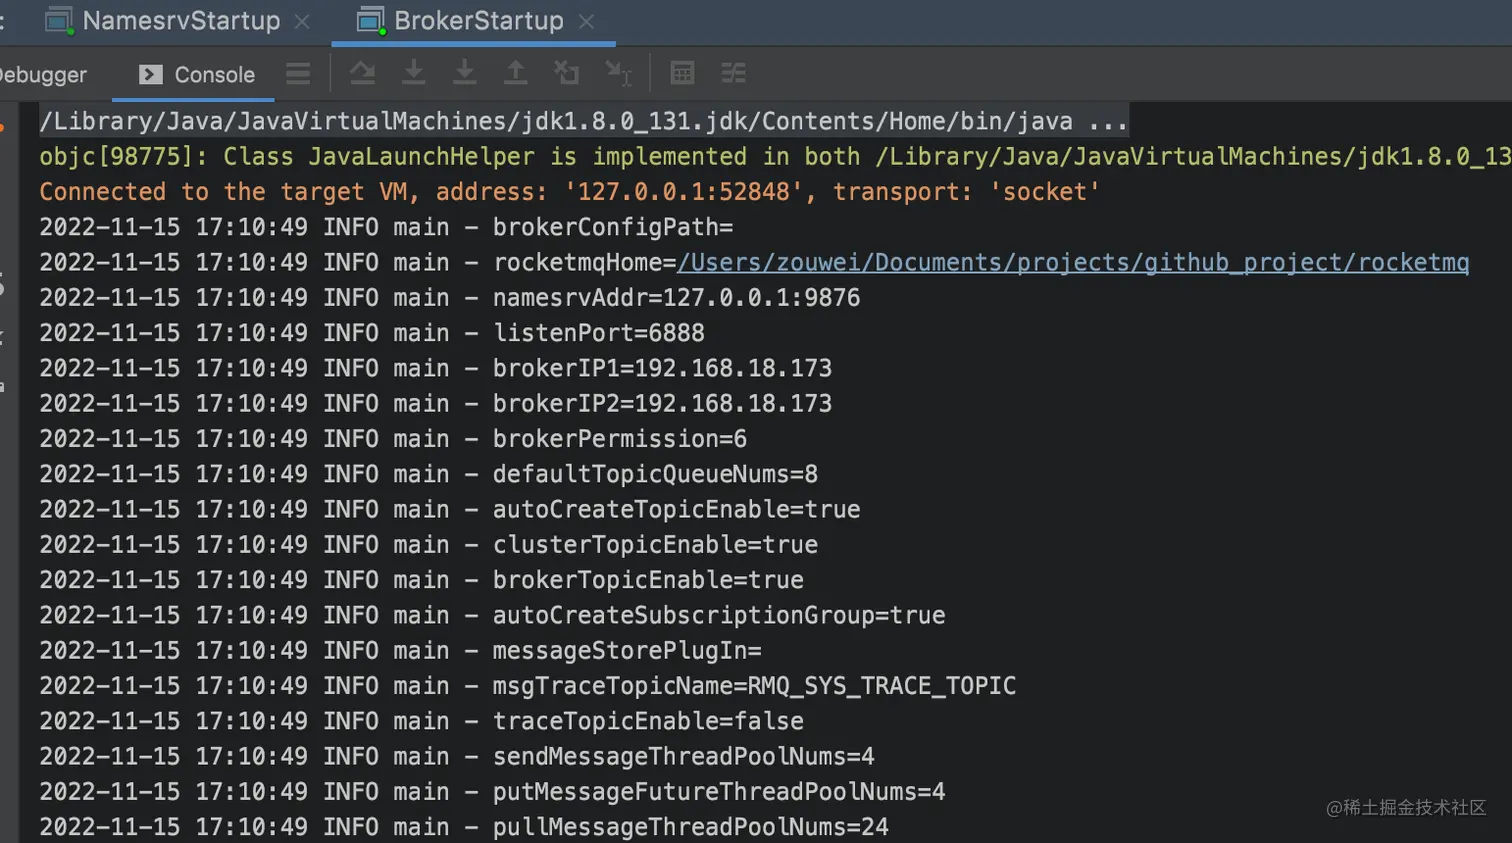Click the namesrvAddr=127.0.0.1:9876 log line
This screenshot has width=1512, height=843.
pos(676,298)
